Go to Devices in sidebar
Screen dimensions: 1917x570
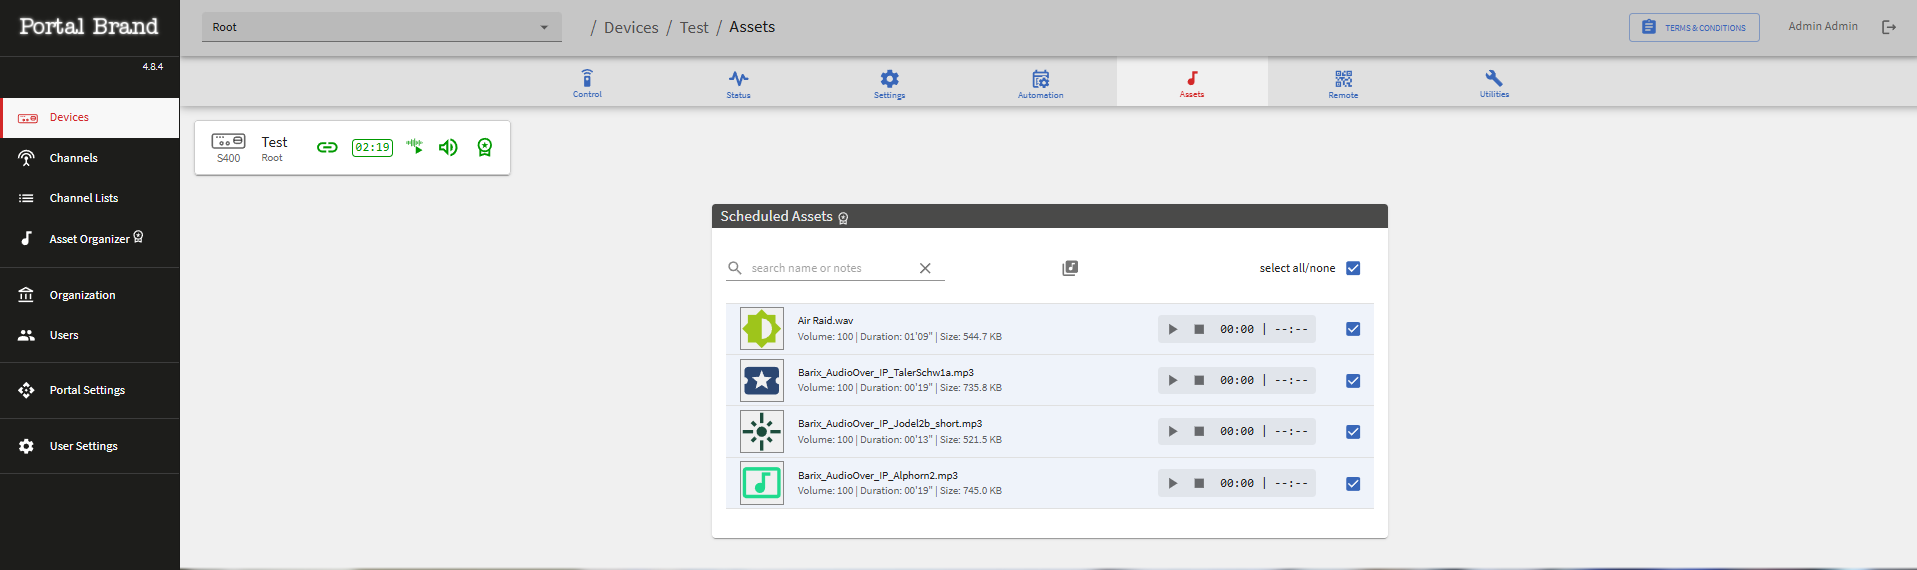[x=90, y=117]
